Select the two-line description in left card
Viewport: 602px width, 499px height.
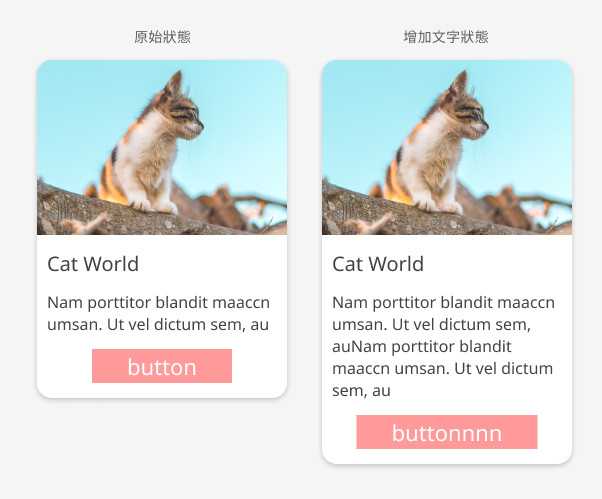coord(159,313)
